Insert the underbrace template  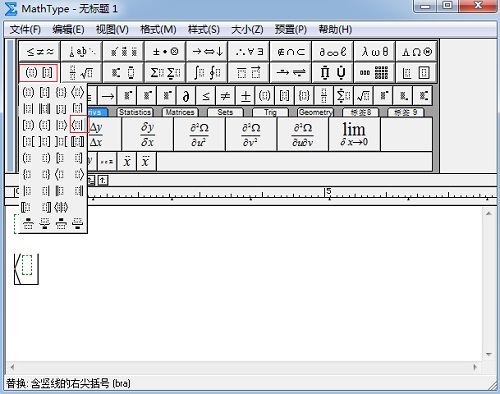click(x=45, y=224)
